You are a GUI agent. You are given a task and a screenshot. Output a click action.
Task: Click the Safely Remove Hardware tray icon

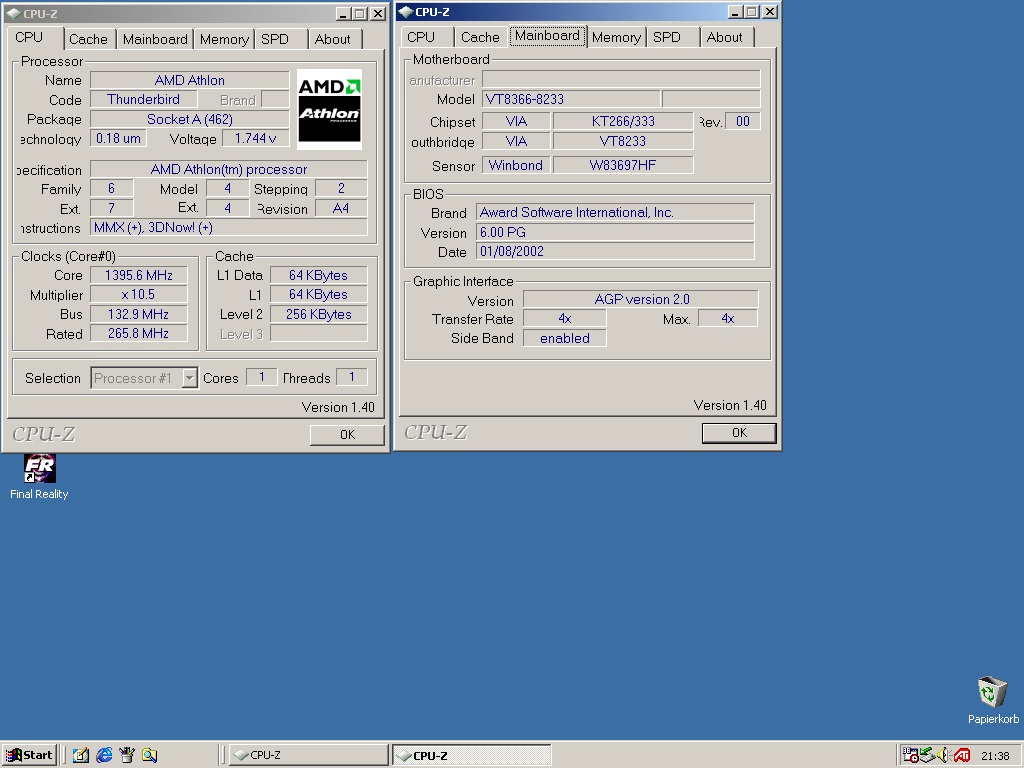click(927, 755)
